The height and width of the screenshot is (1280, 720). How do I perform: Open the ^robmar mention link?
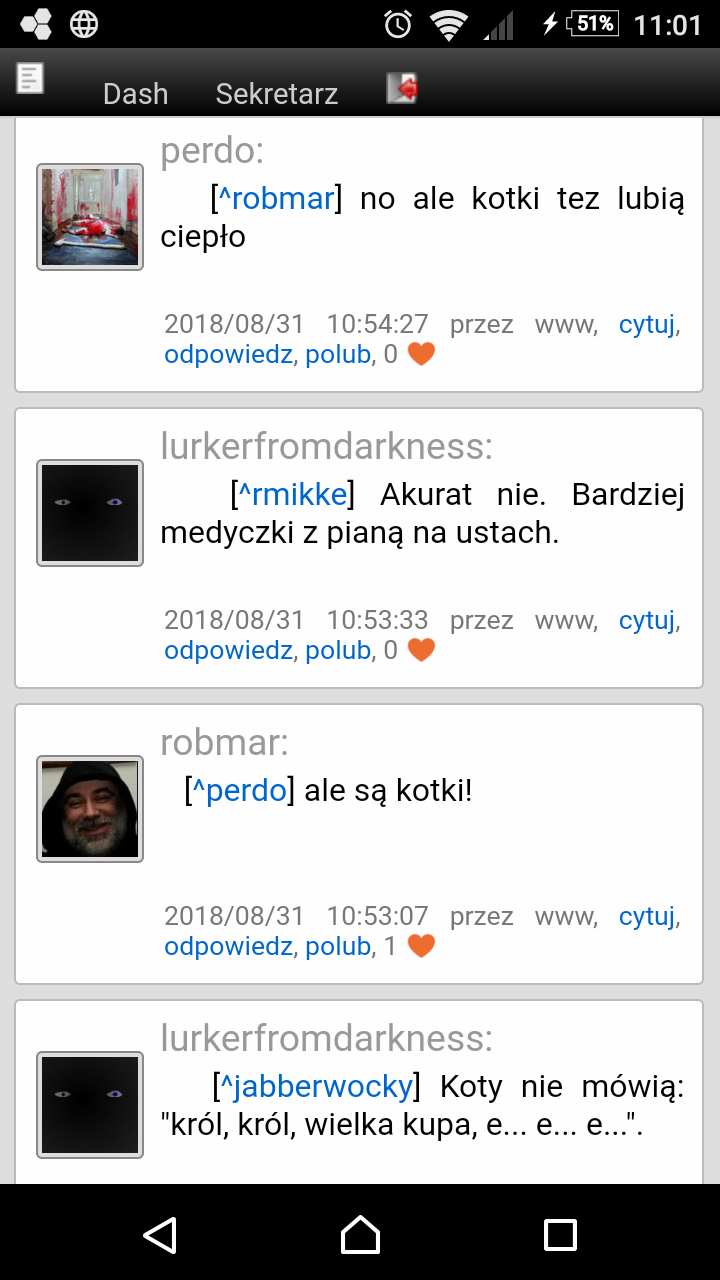pyautogui.click(x=276, y=198)
